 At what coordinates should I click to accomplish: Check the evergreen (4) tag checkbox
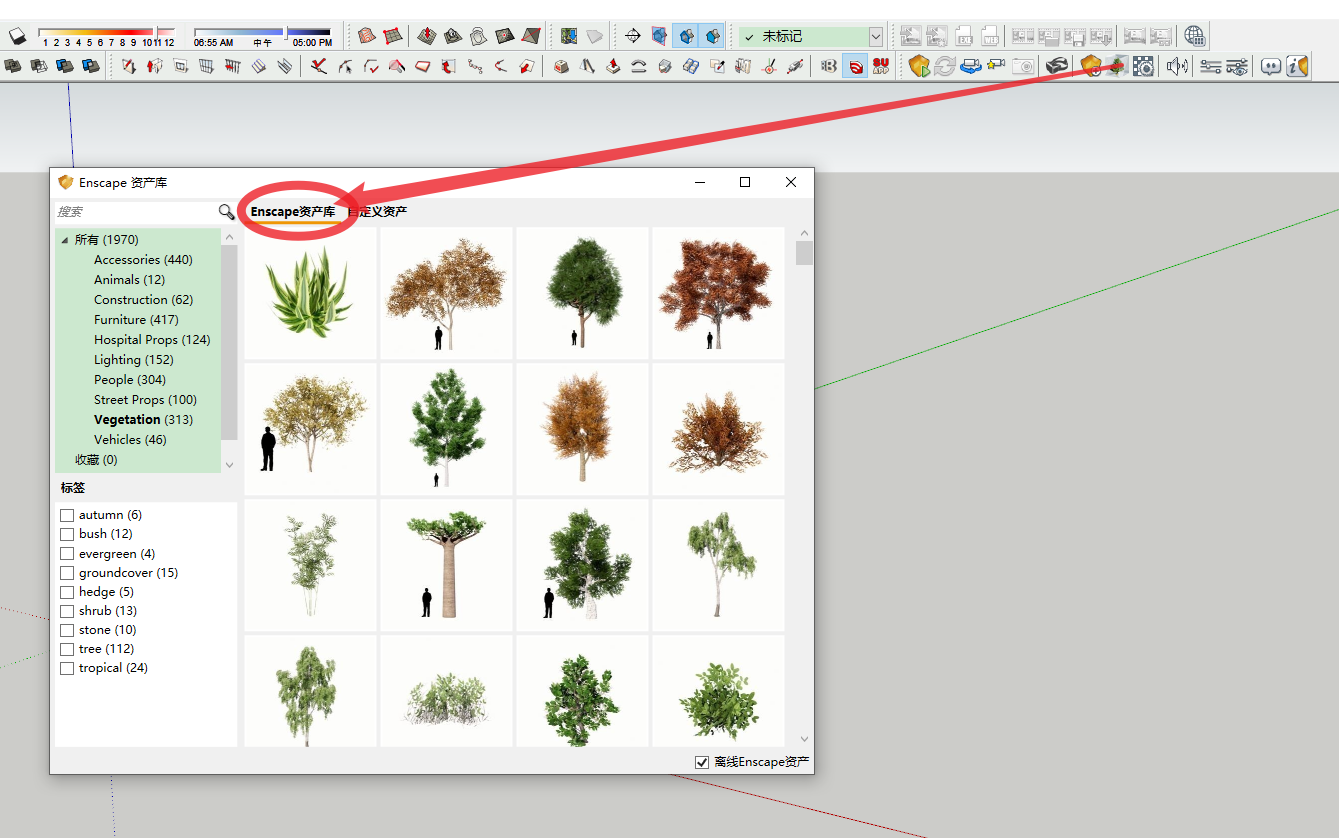tap(67, 554)
